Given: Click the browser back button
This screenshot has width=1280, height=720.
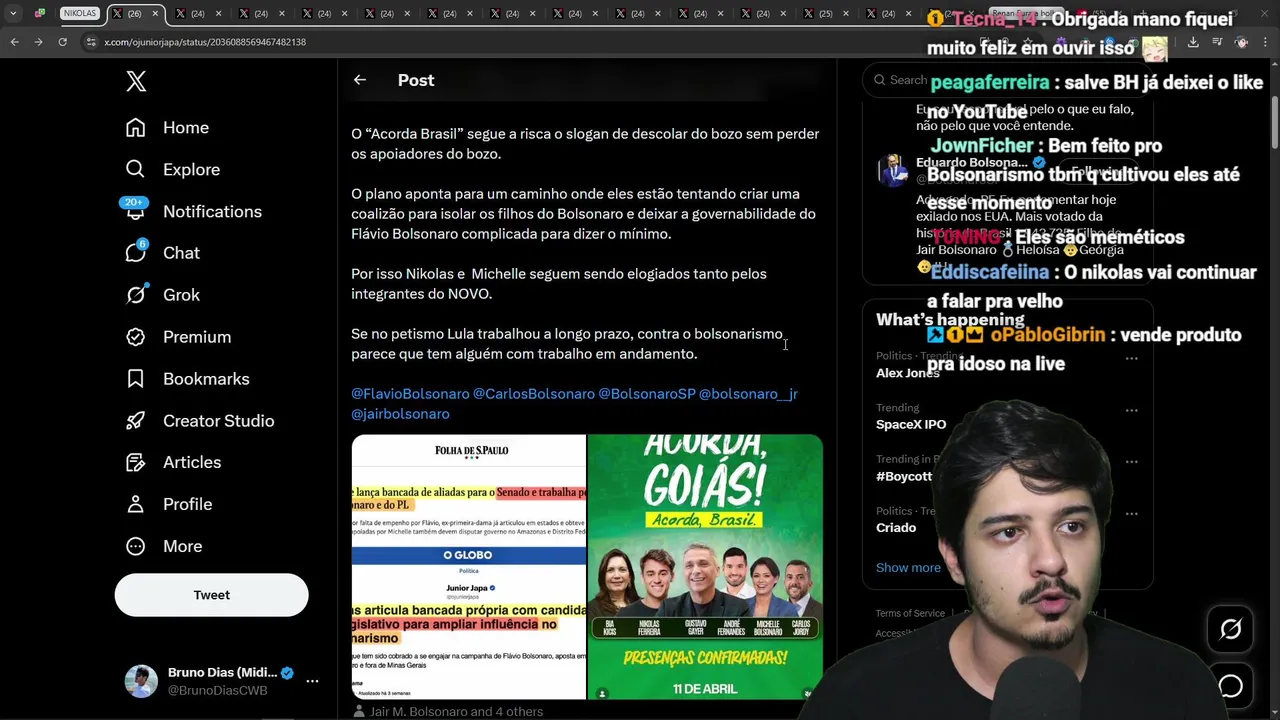Looking at the screenshot, I should click(x=14, y=42).
